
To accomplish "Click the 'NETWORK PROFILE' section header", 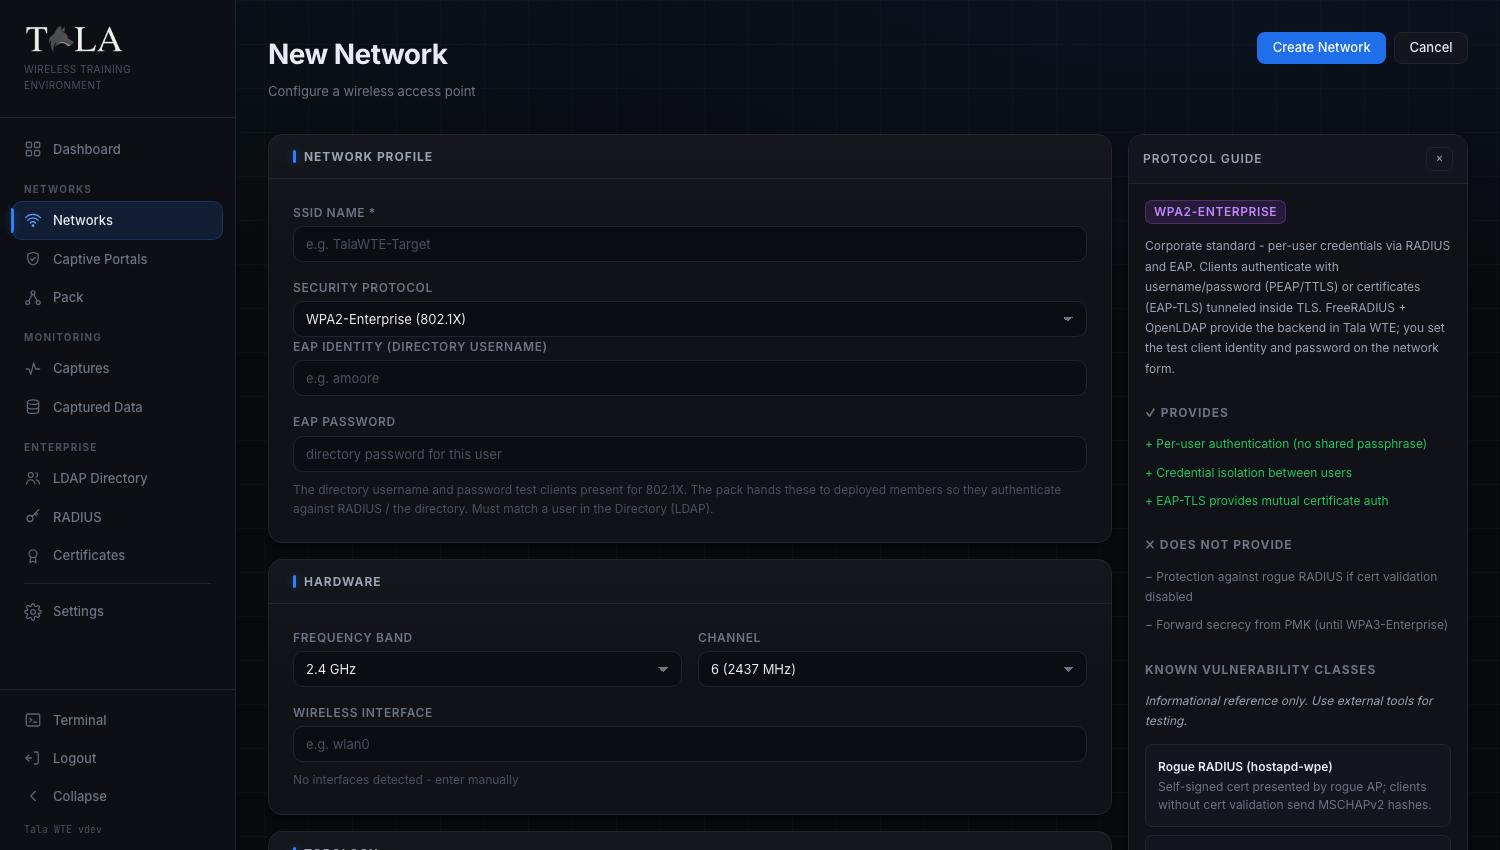I will click(368, 157).
